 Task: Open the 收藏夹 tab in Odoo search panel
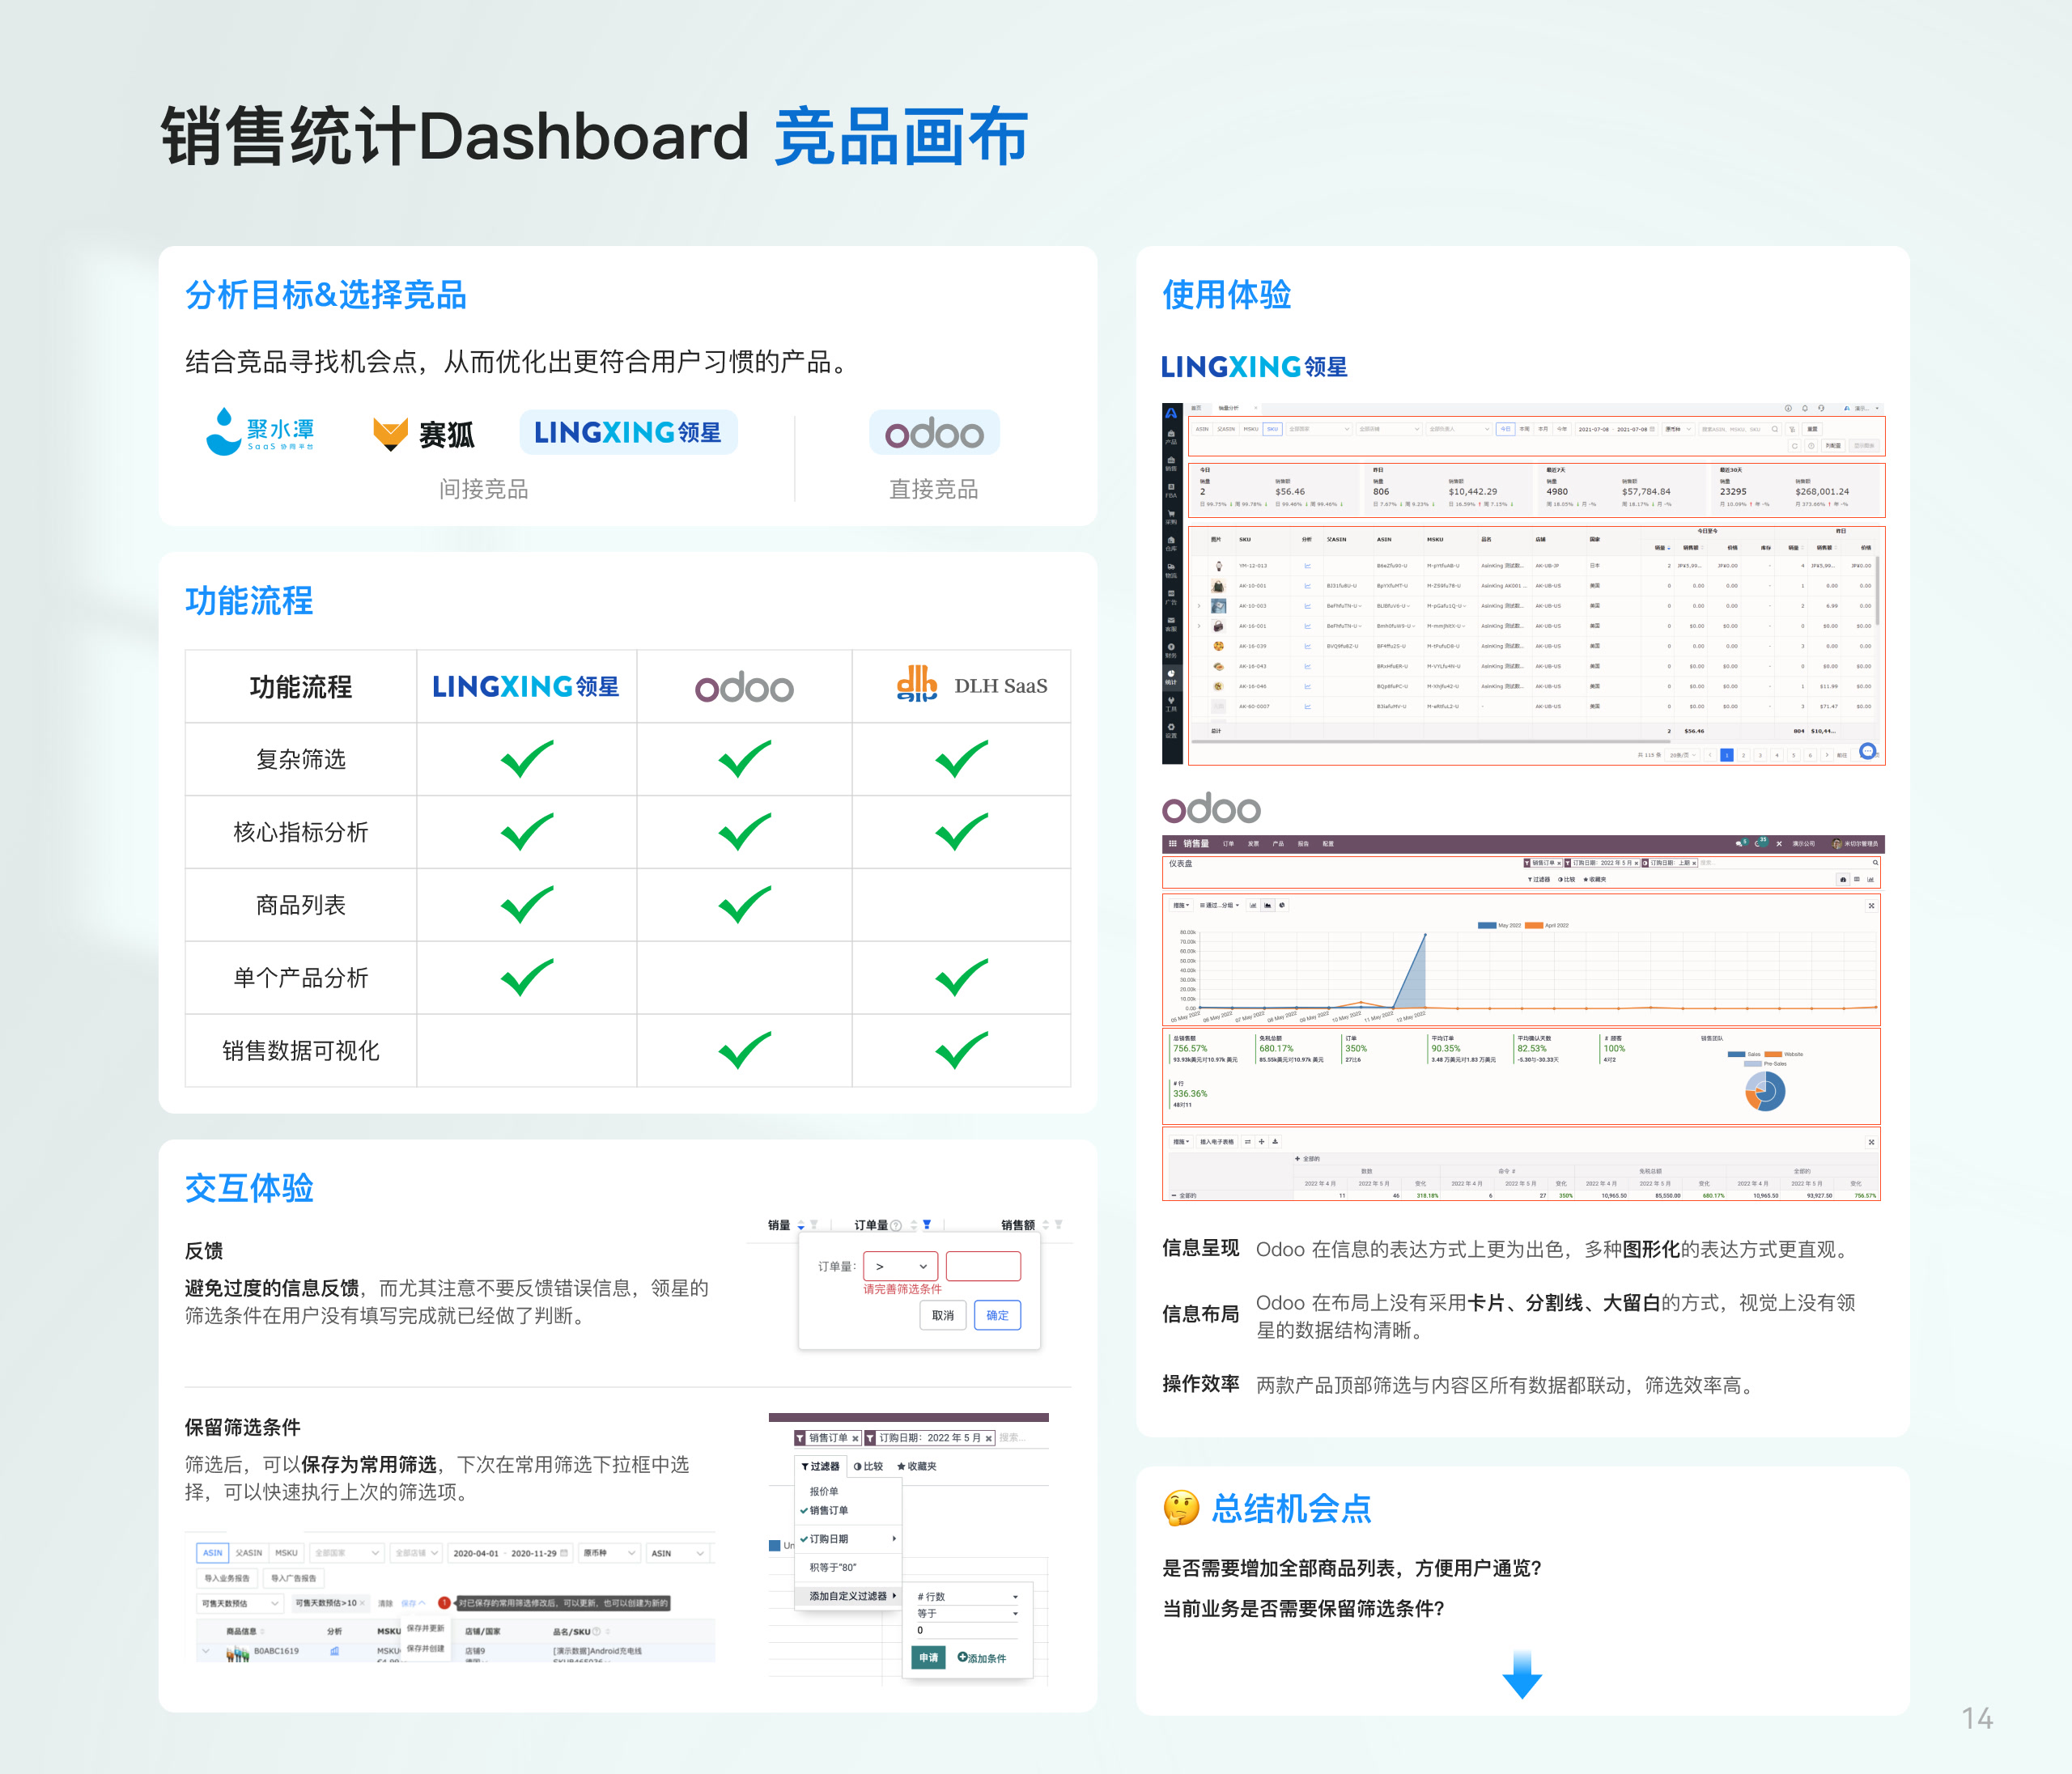coord(916,1466)
